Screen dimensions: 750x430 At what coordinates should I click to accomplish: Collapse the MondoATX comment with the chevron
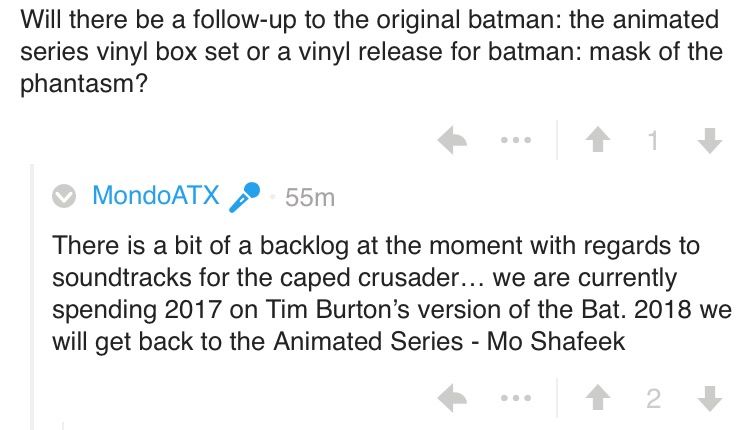click(x=65, y=197)
